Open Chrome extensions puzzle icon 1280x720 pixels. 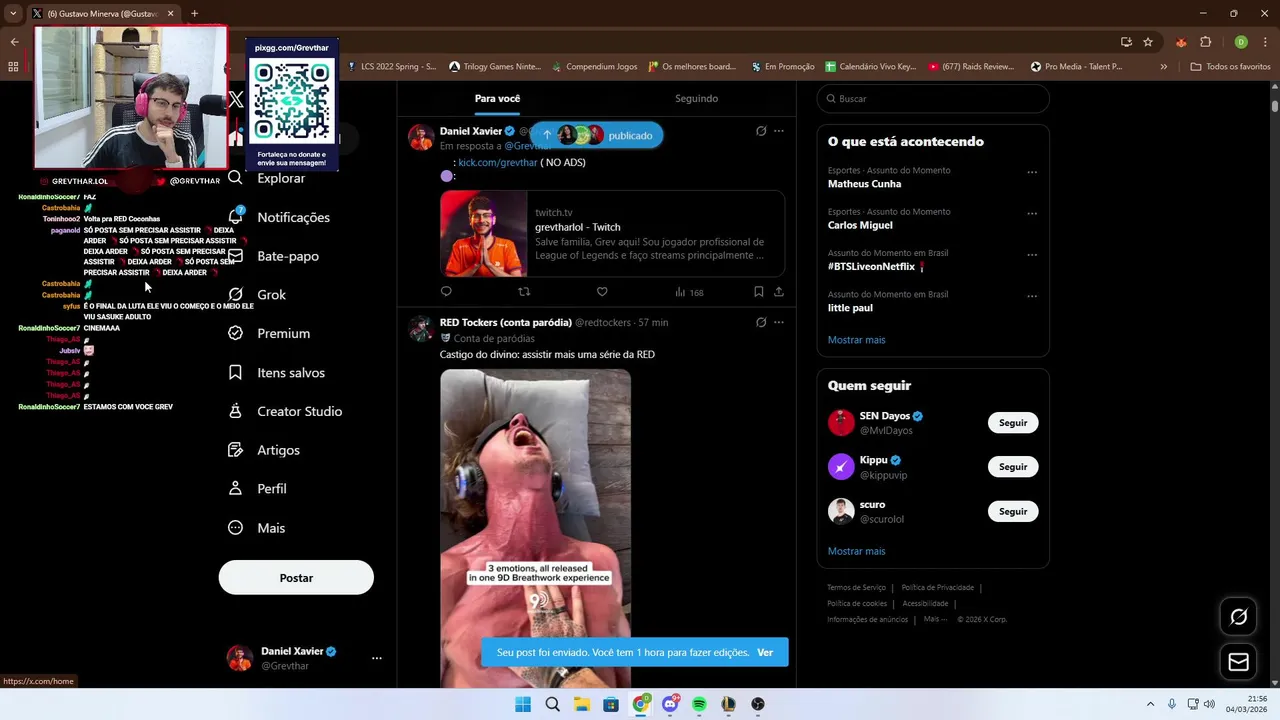1205,42
